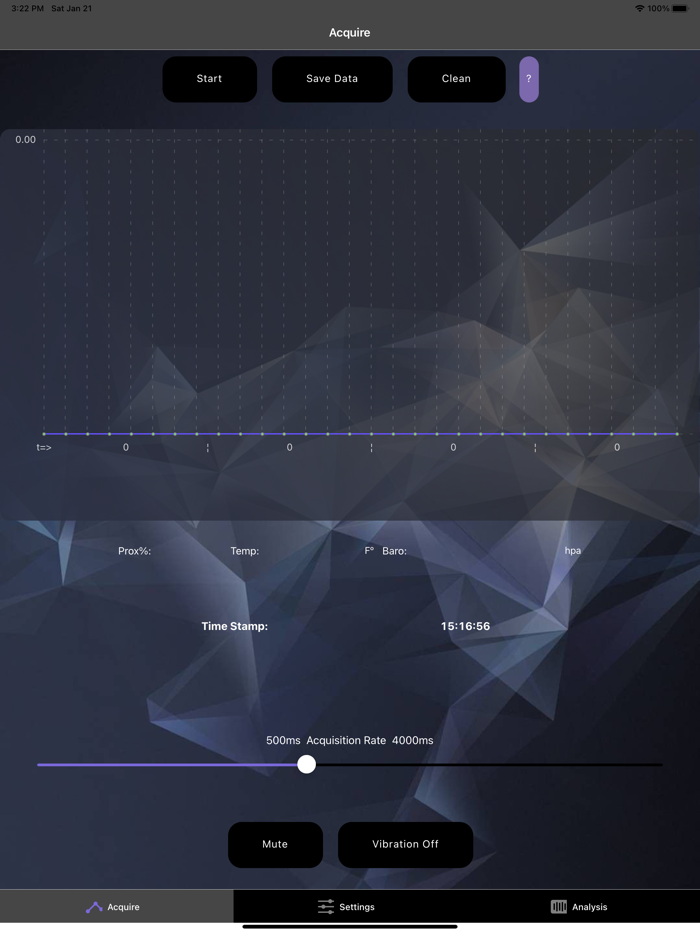The width and height of the screenshot is (700, 934).
Task: Click the Sat Jan 21 date
Action: point(71,8)
